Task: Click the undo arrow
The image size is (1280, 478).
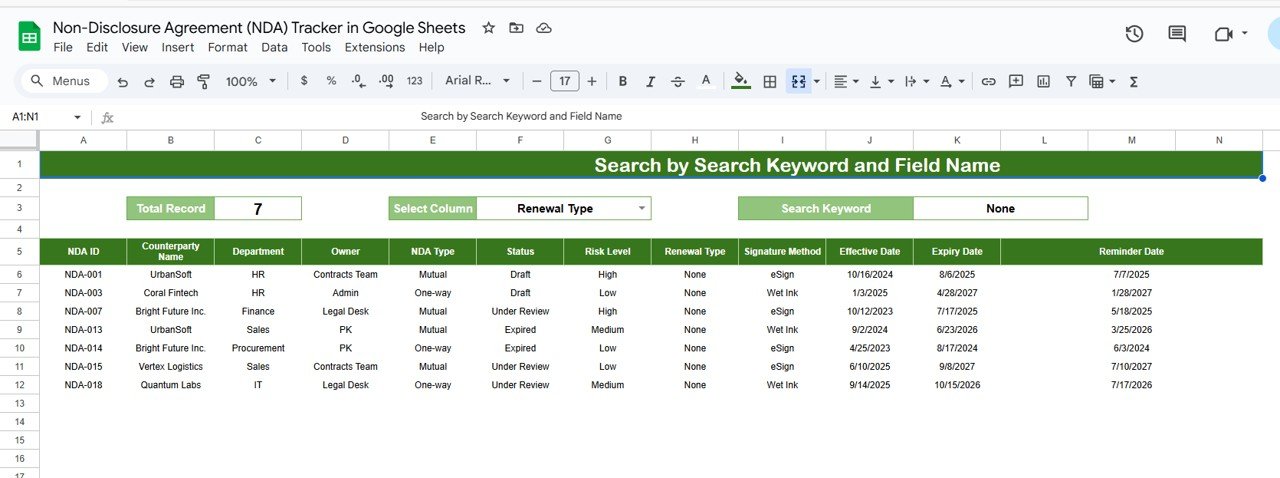Action: (x=123, y=81)
